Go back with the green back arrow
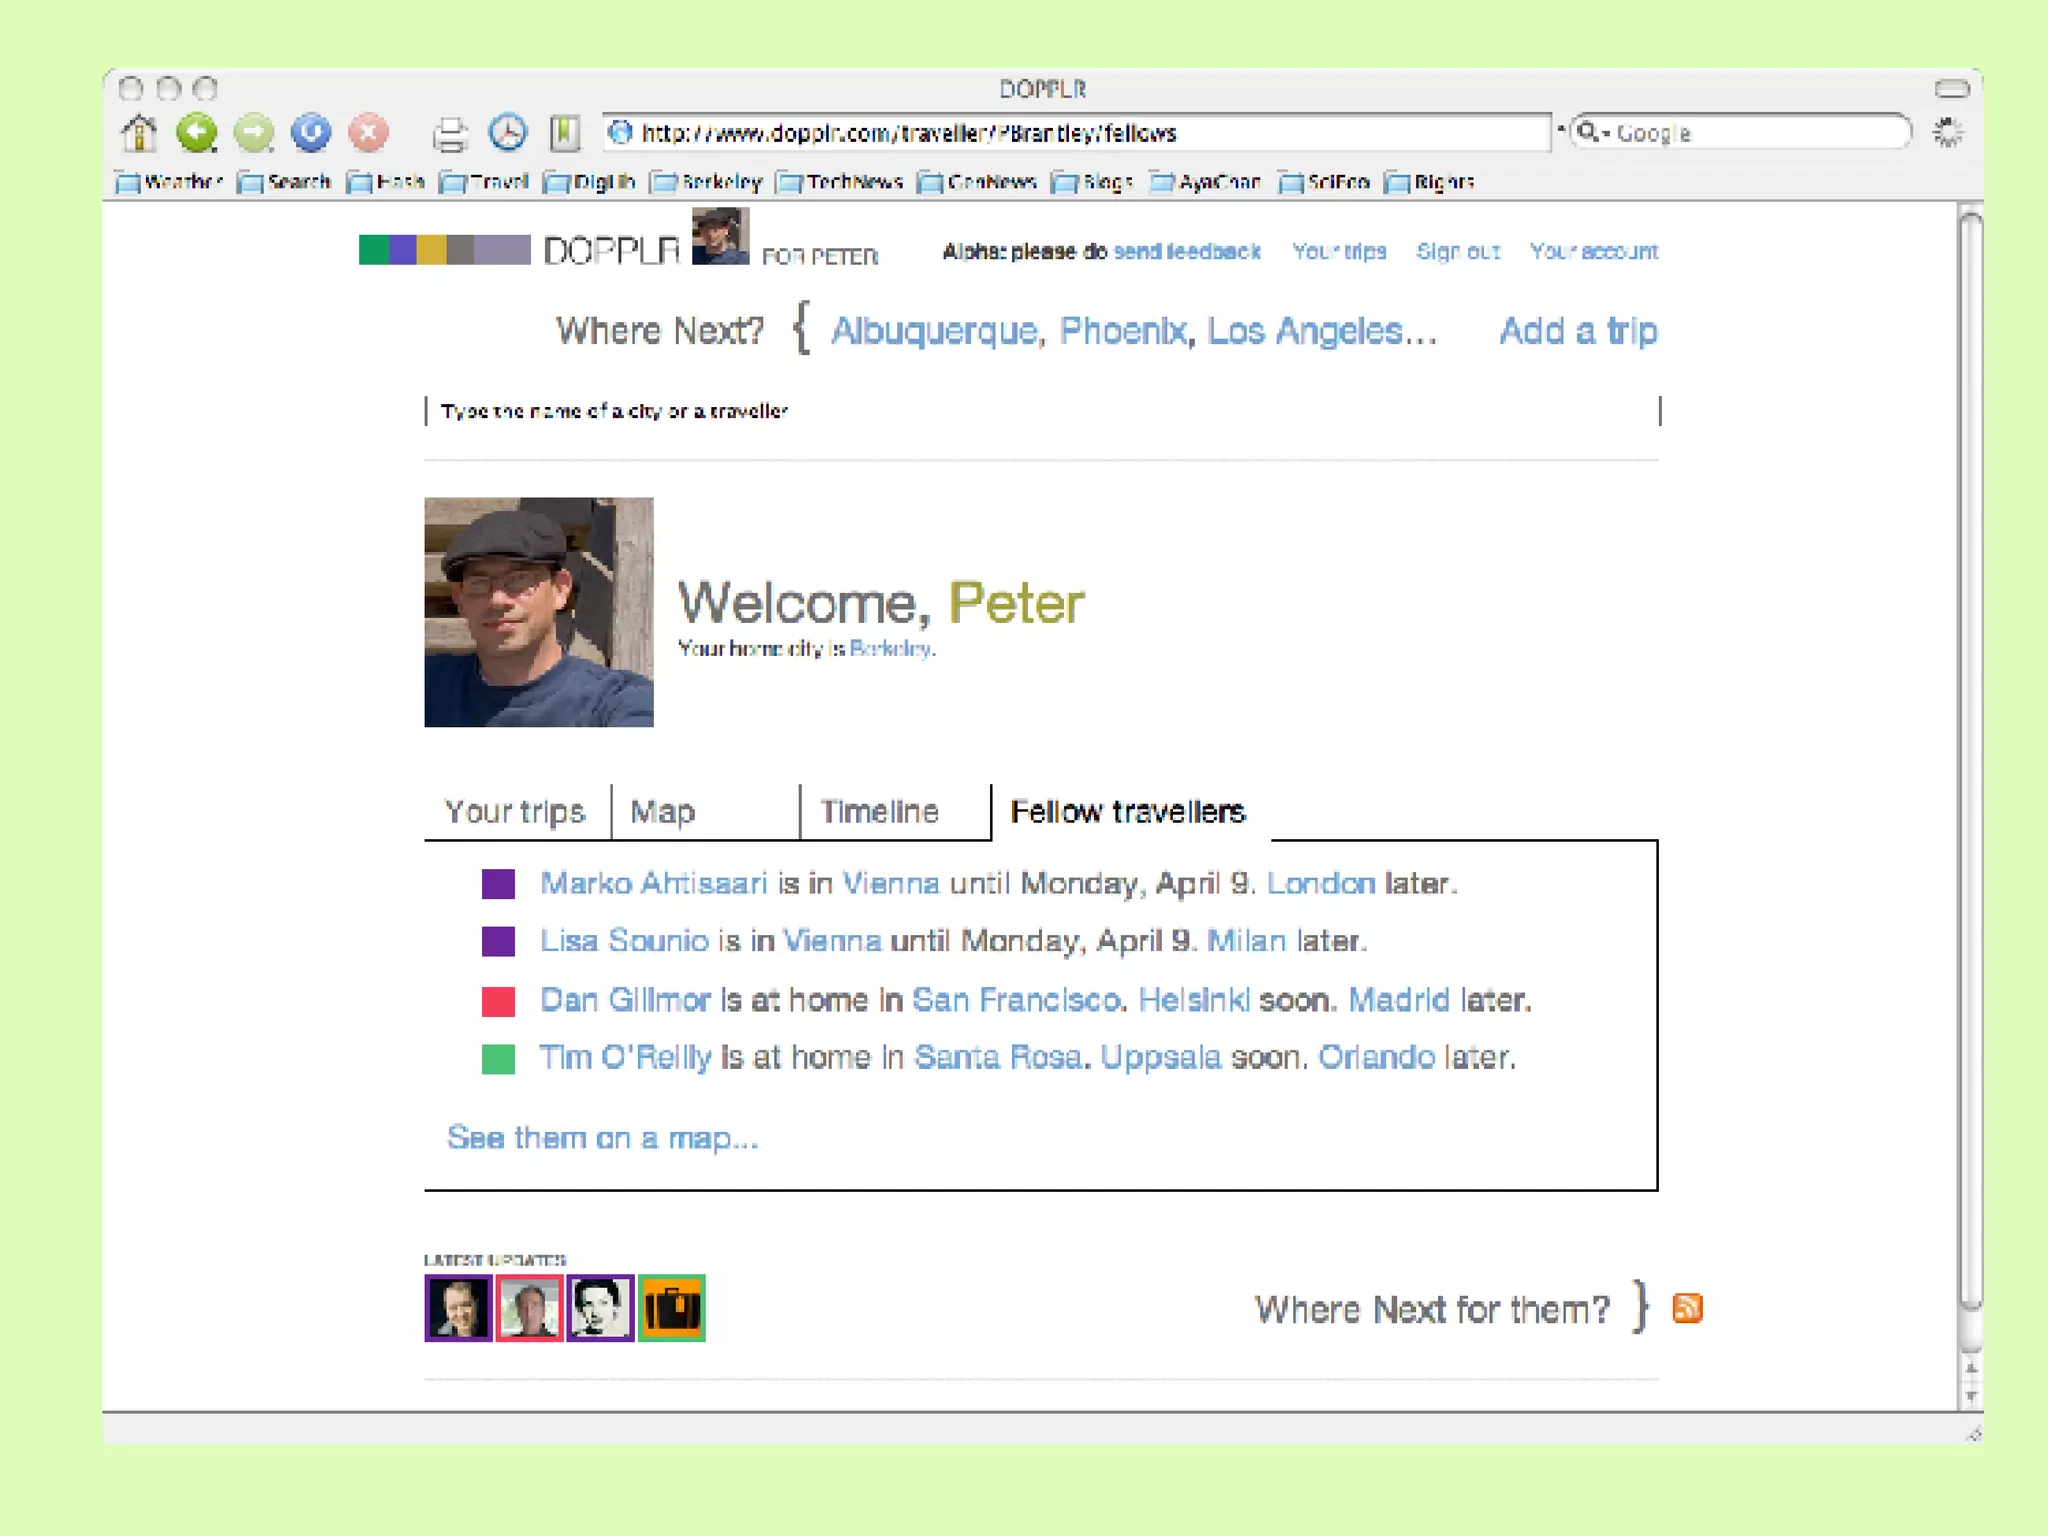The image size is (2048, 1536). [196, 133]
